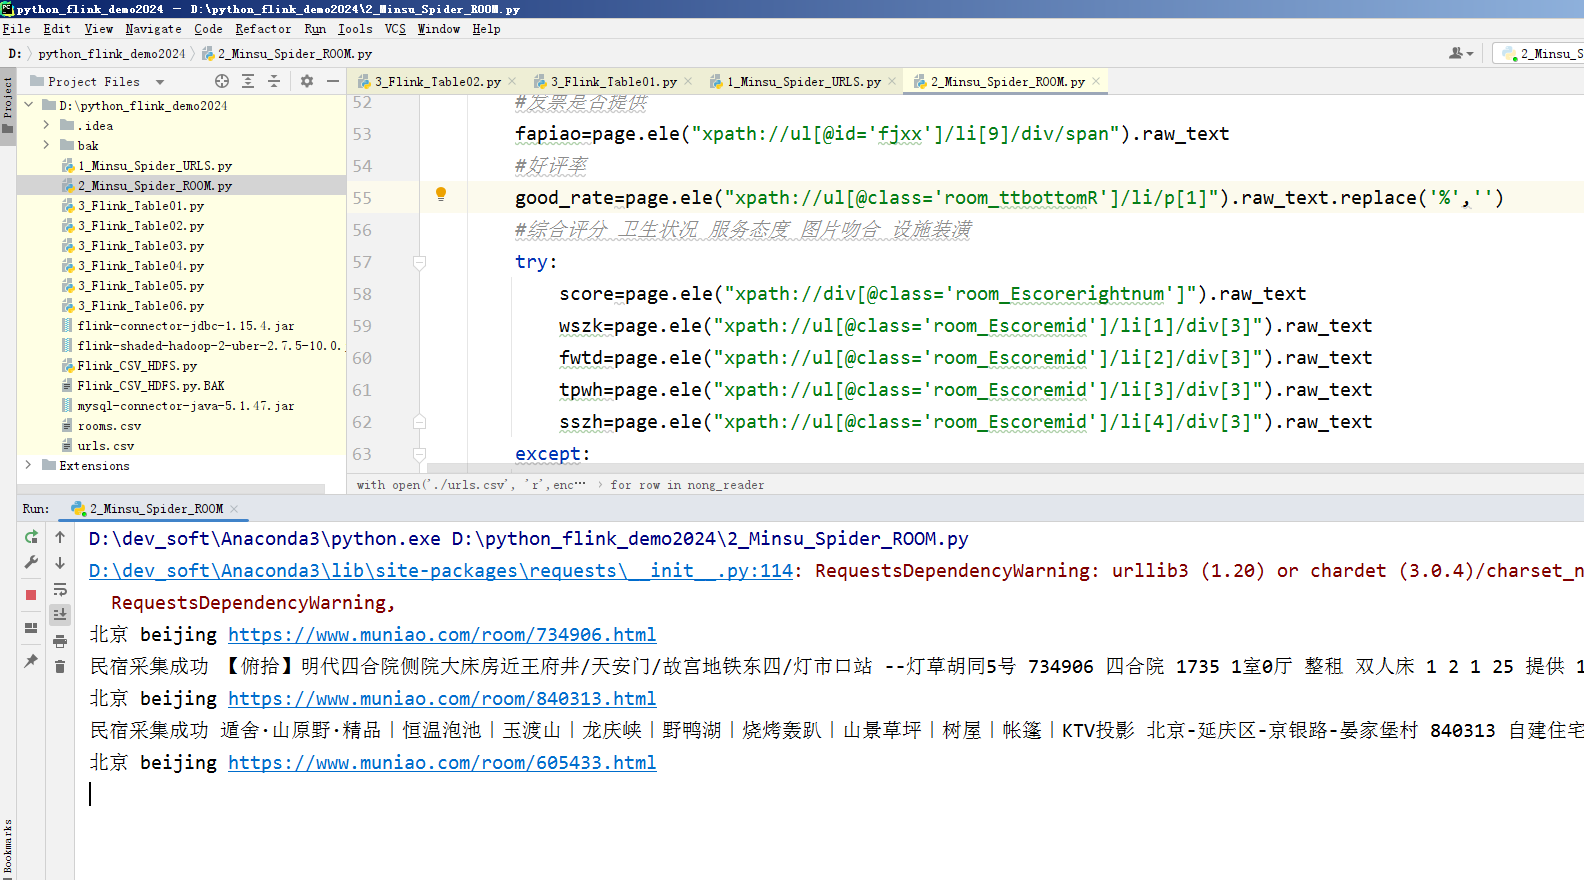1584x880 pixels.
Task: Select rooms.csv file
Action: click(109, 425)
